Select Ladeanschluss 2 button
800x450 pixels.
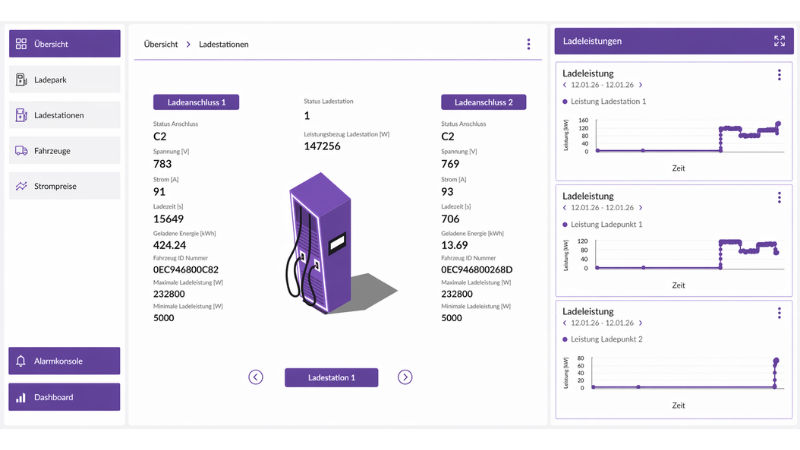click(483, 102)
